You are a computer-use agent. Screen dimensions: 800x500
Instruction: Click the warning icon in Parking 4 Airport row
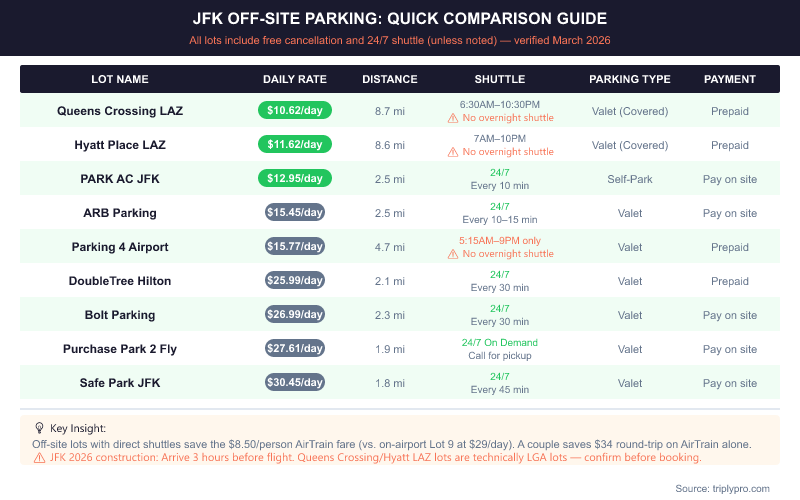tap(453, 254)
